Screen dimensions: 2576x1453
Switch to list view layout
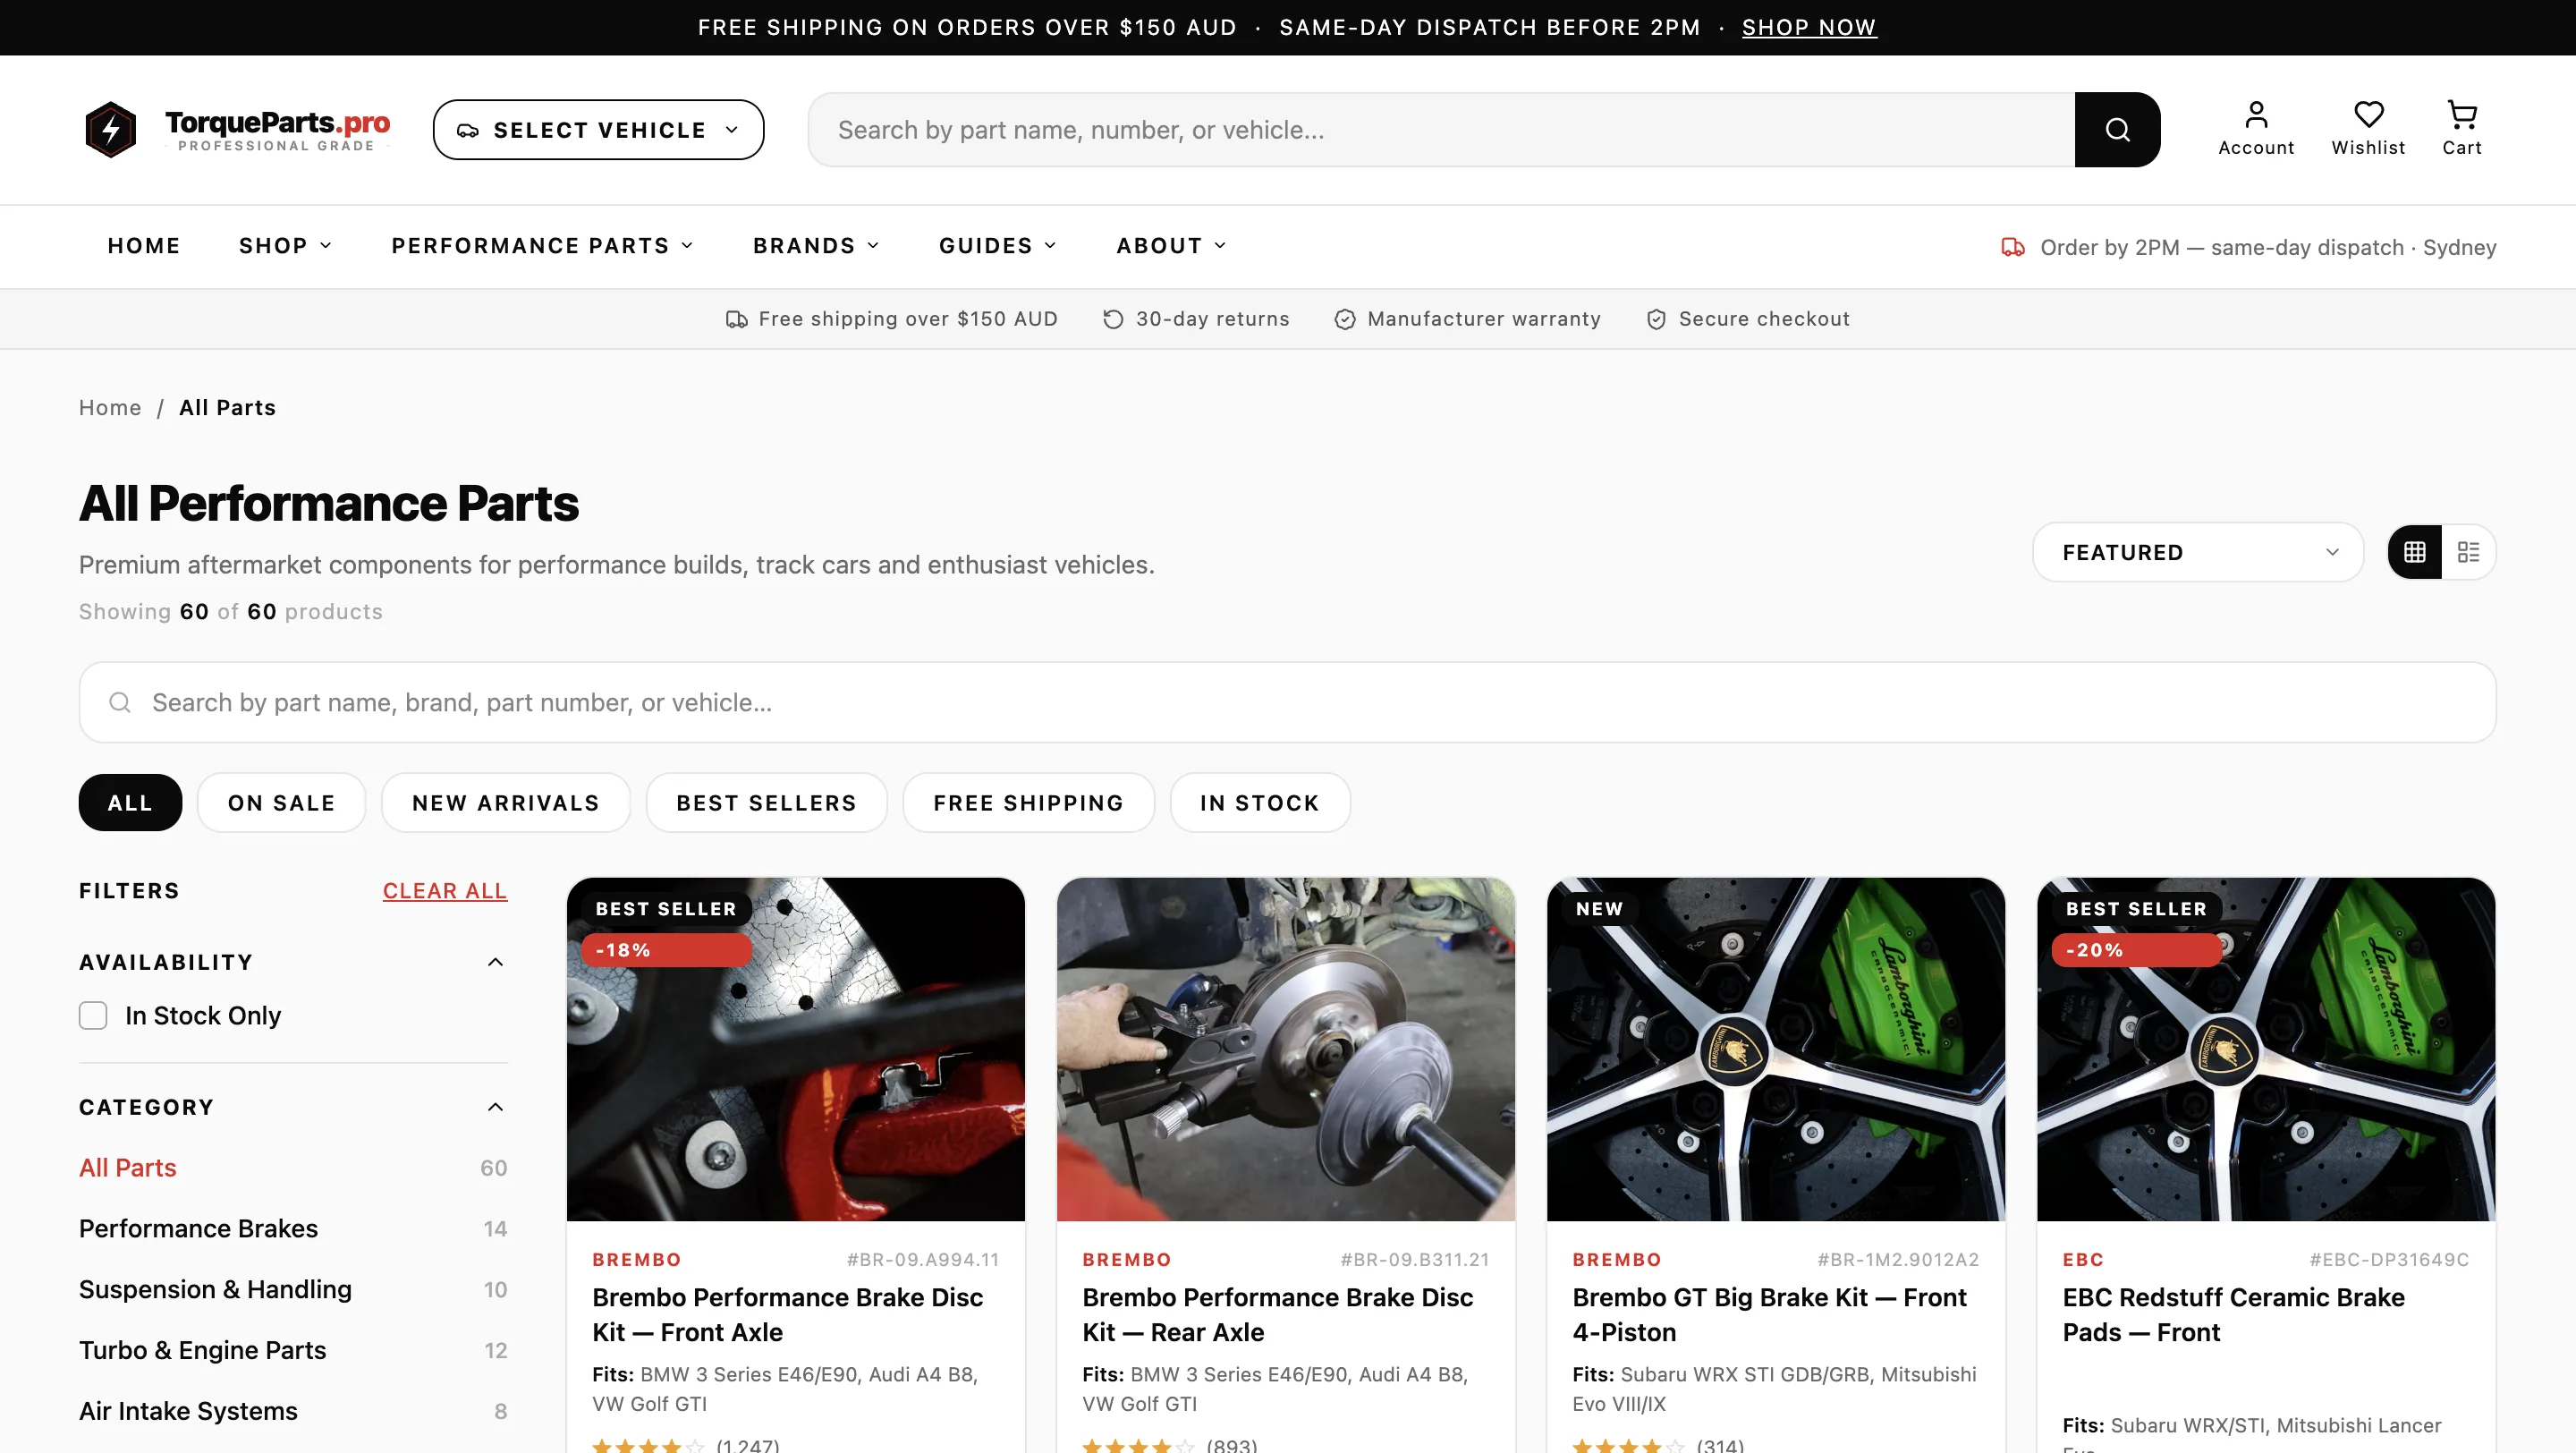2469,551
